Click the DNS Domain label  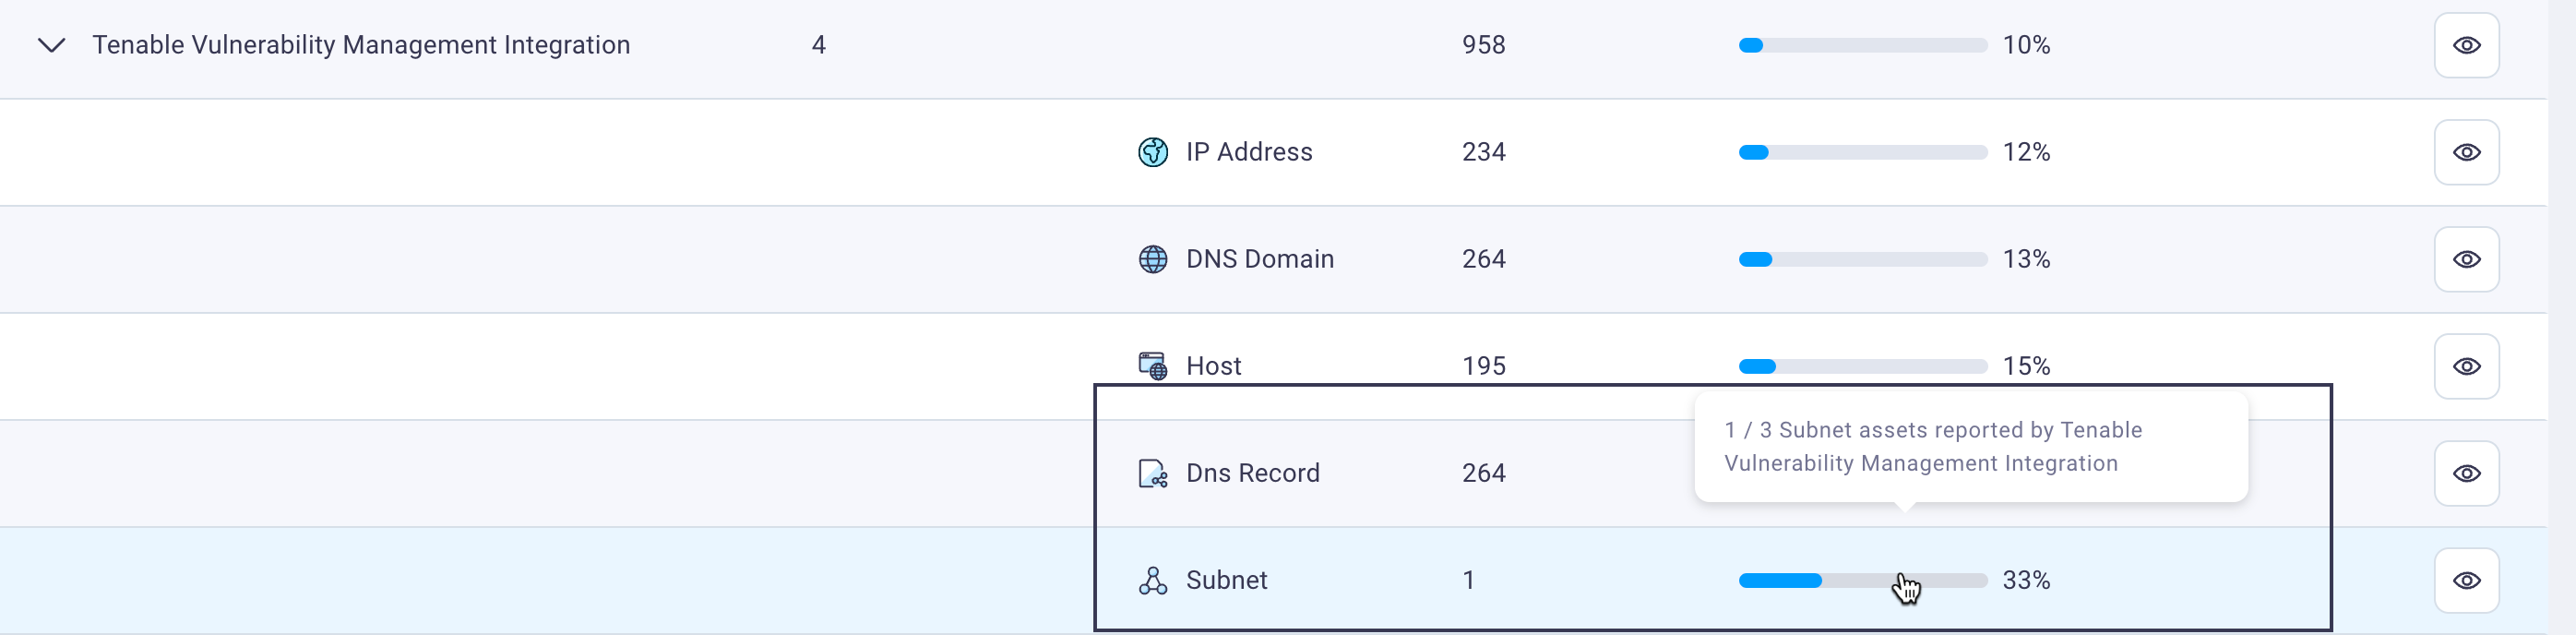pyautogui.click(x=1260, y=259)
